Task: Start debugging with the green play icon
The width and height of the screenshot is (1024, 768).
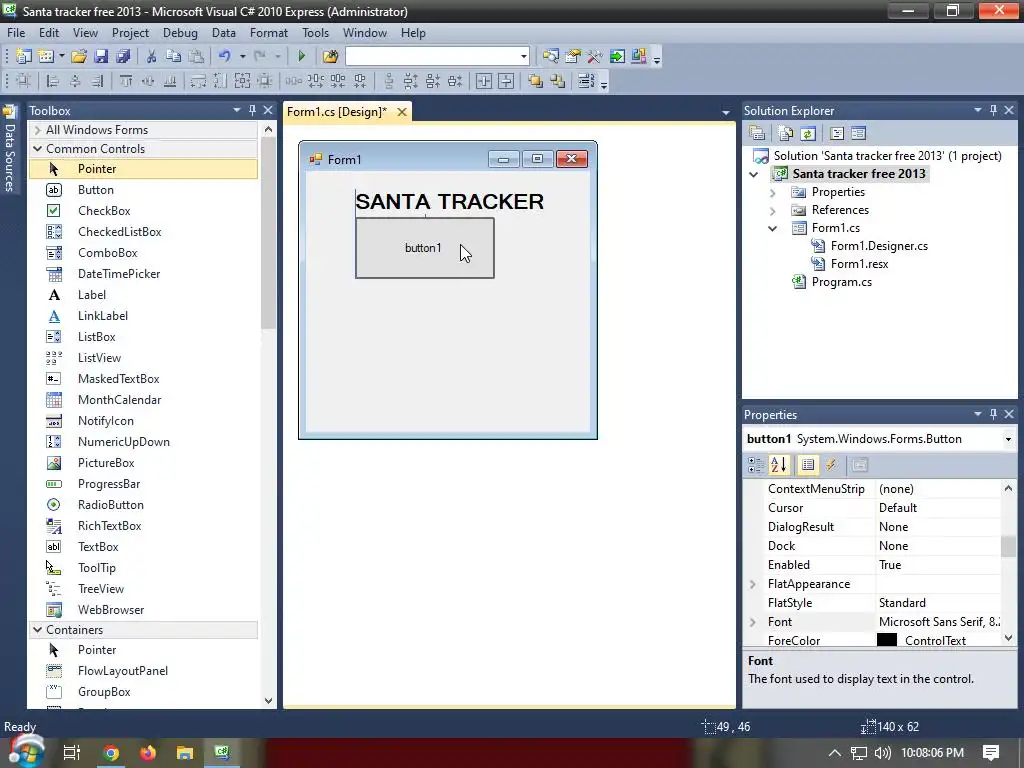Action: 302,57
